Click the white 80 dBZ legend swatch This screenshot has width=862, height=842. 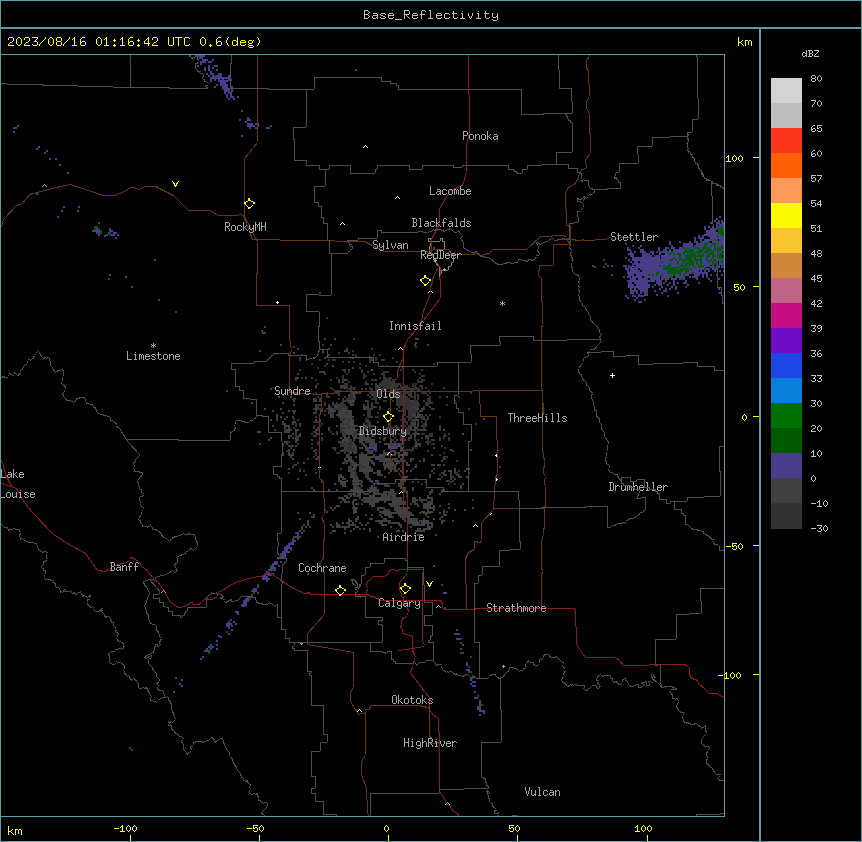[786, 91]
